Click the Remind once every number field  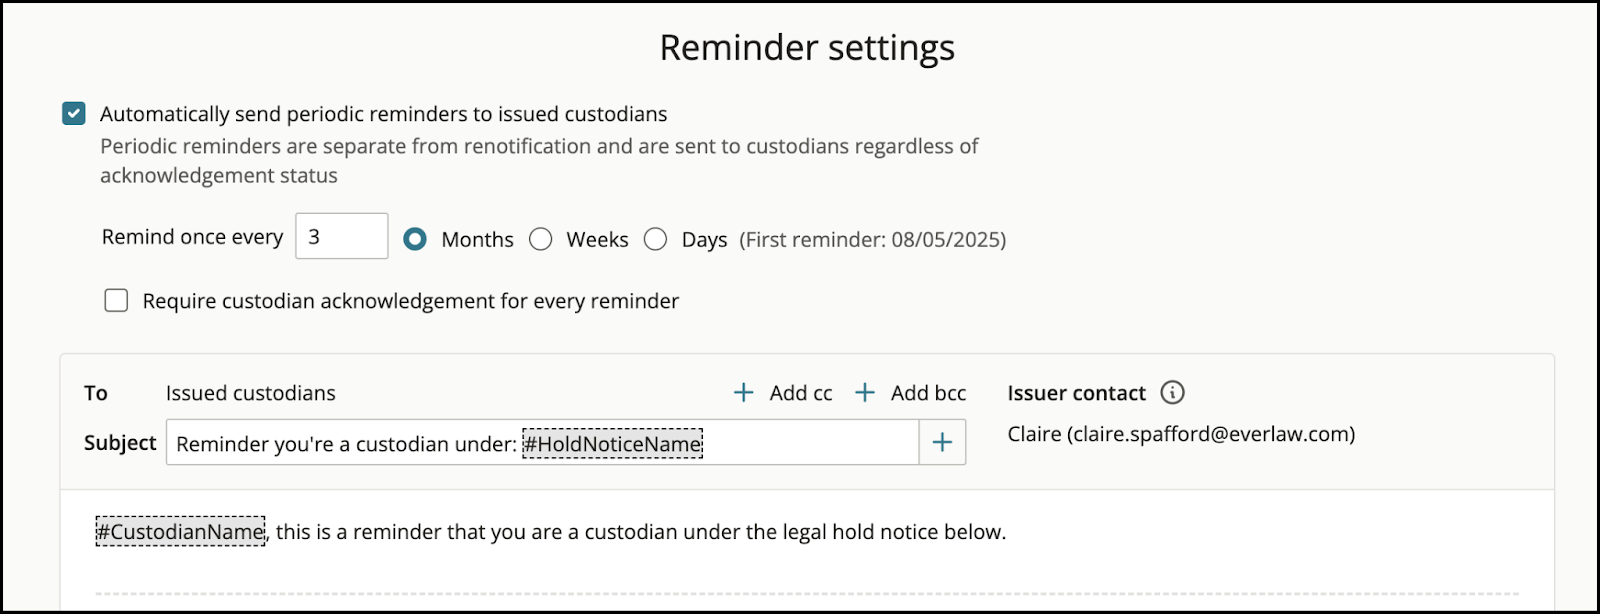pos(342,236)
